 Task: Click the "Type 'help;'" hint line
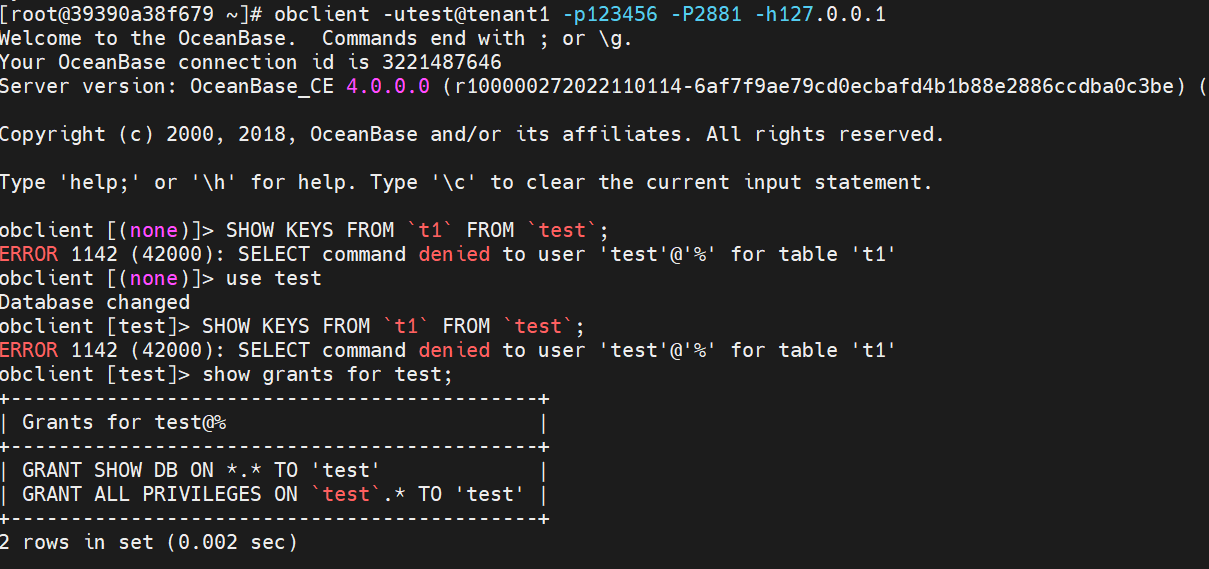click(466, 182)
